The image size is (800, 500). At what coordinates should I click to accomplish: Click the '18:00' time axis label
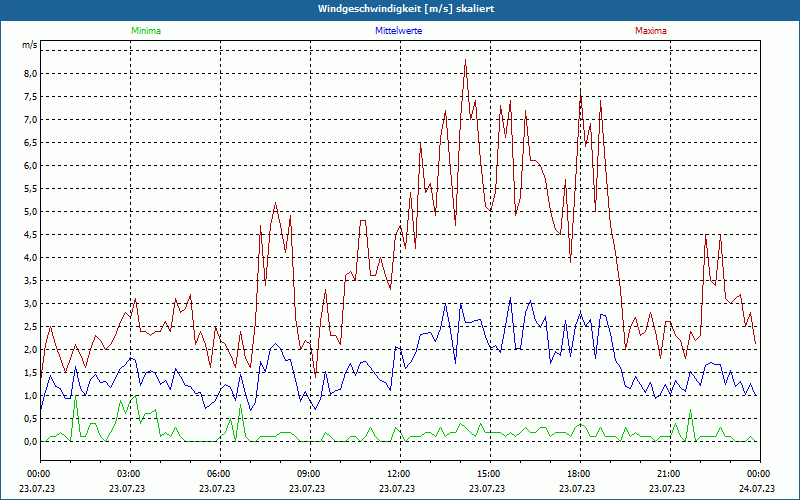(577, 474)
